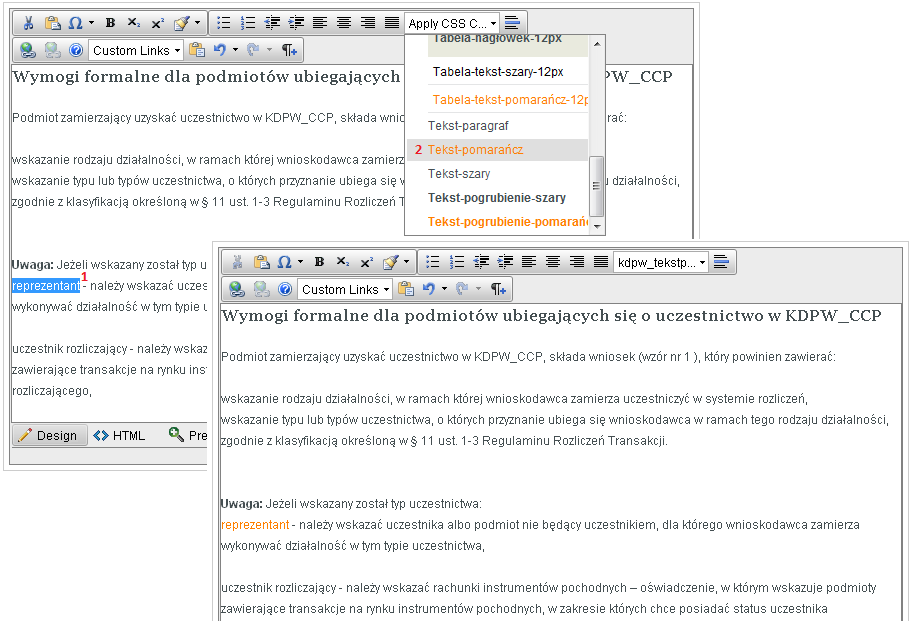Viewport: 921px width, 621px height.
Task: Open Hyperlink Manager in back editor
Action: click(28, 50)
